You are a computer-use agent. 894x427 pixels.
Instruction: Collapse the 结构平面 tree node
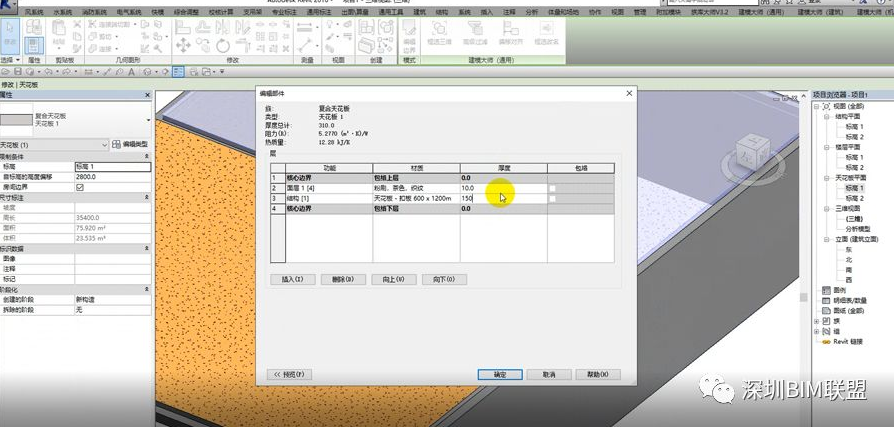(827, 117)
